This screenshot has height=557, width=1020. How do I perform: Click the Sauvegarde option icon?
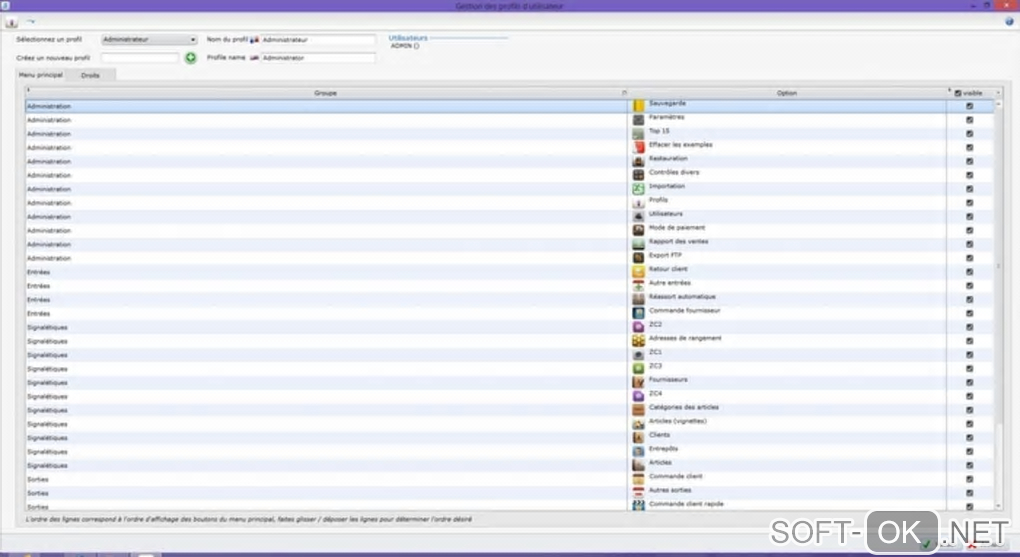click(638, 106)
